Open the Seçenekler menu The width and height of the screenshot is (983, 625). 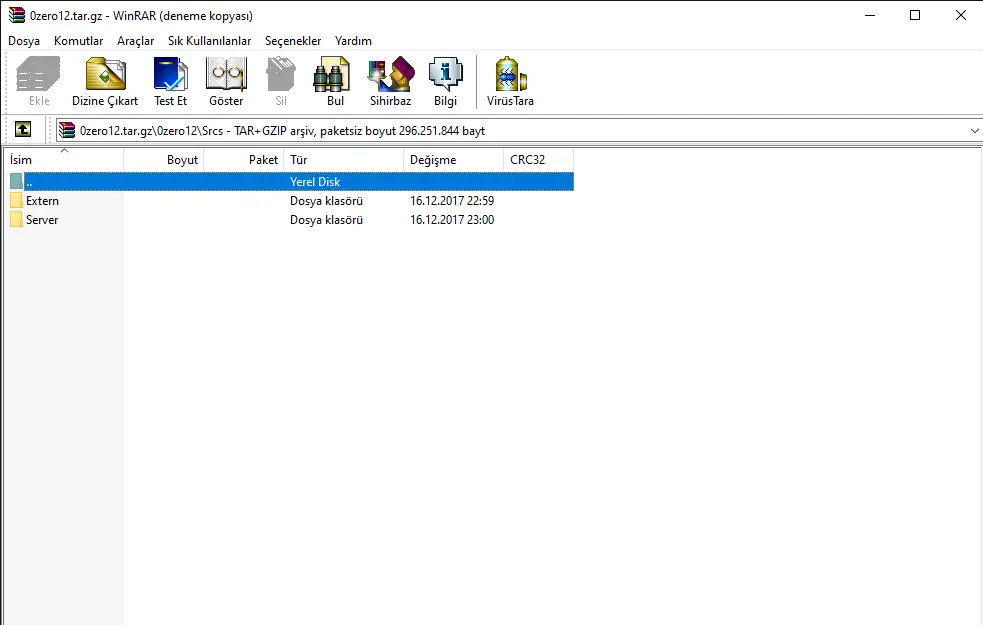(293, 41)
